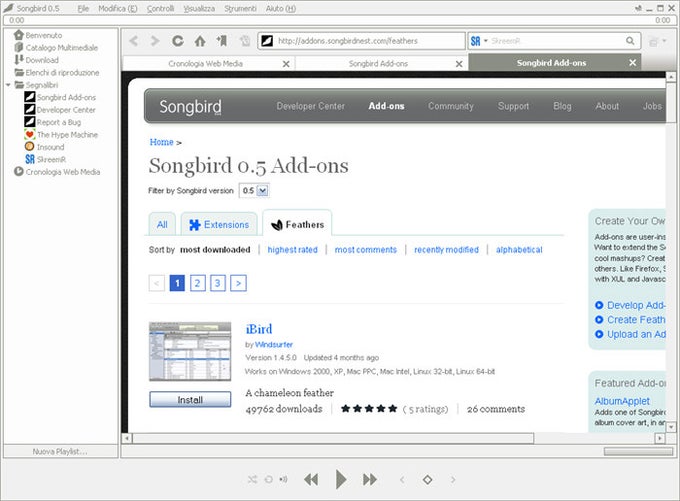Start playback with the play button
This screenshot has height=501, width=680.
point(341,480)
